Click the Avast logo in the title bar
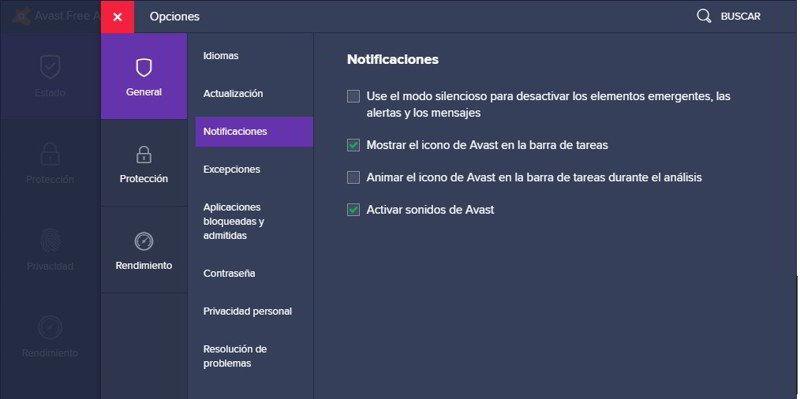The width and height of the screenshot is (800, 399). click(x=21, y=16)
